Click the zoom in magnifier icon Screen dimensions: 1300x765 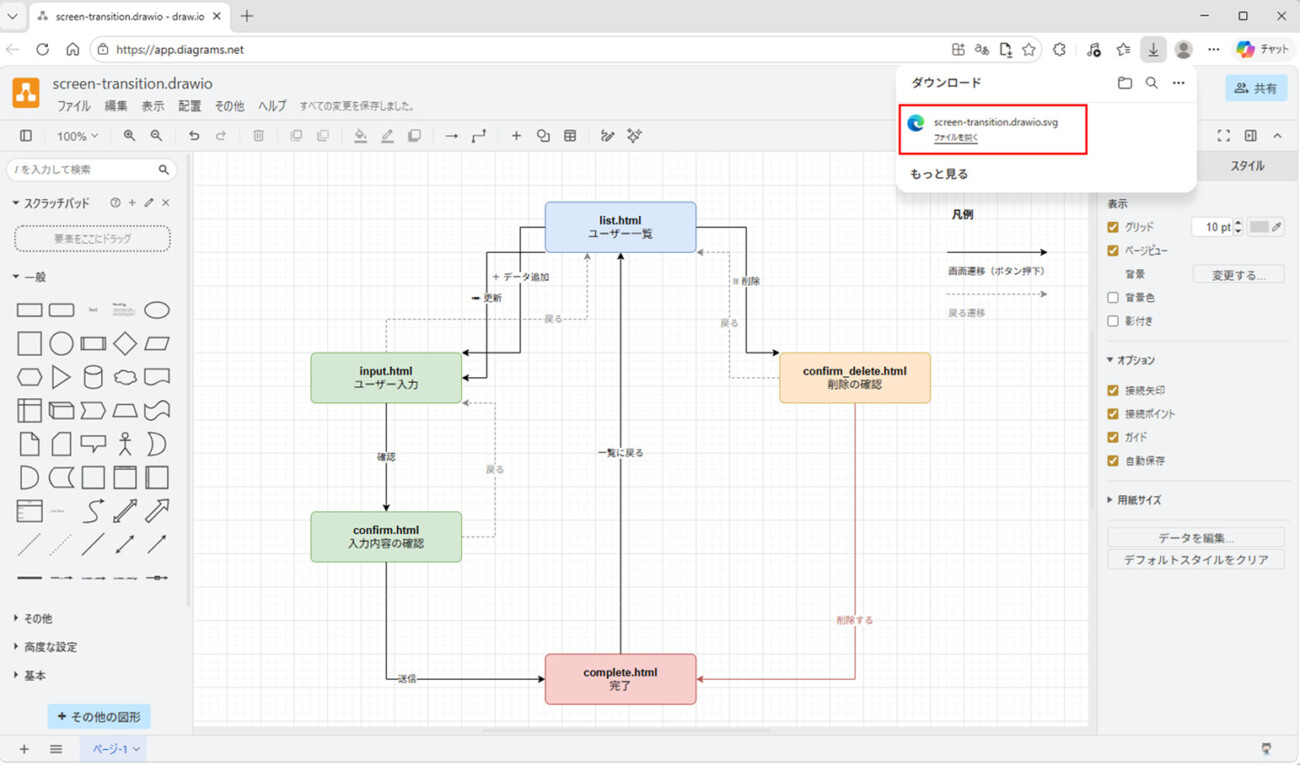pos(129,136)
